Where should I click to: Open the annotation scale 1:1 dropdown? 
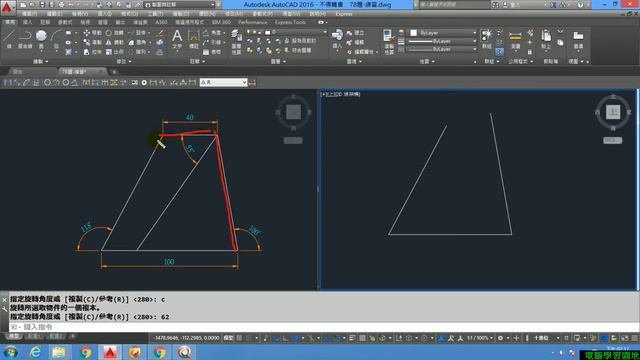pos(480,338)
